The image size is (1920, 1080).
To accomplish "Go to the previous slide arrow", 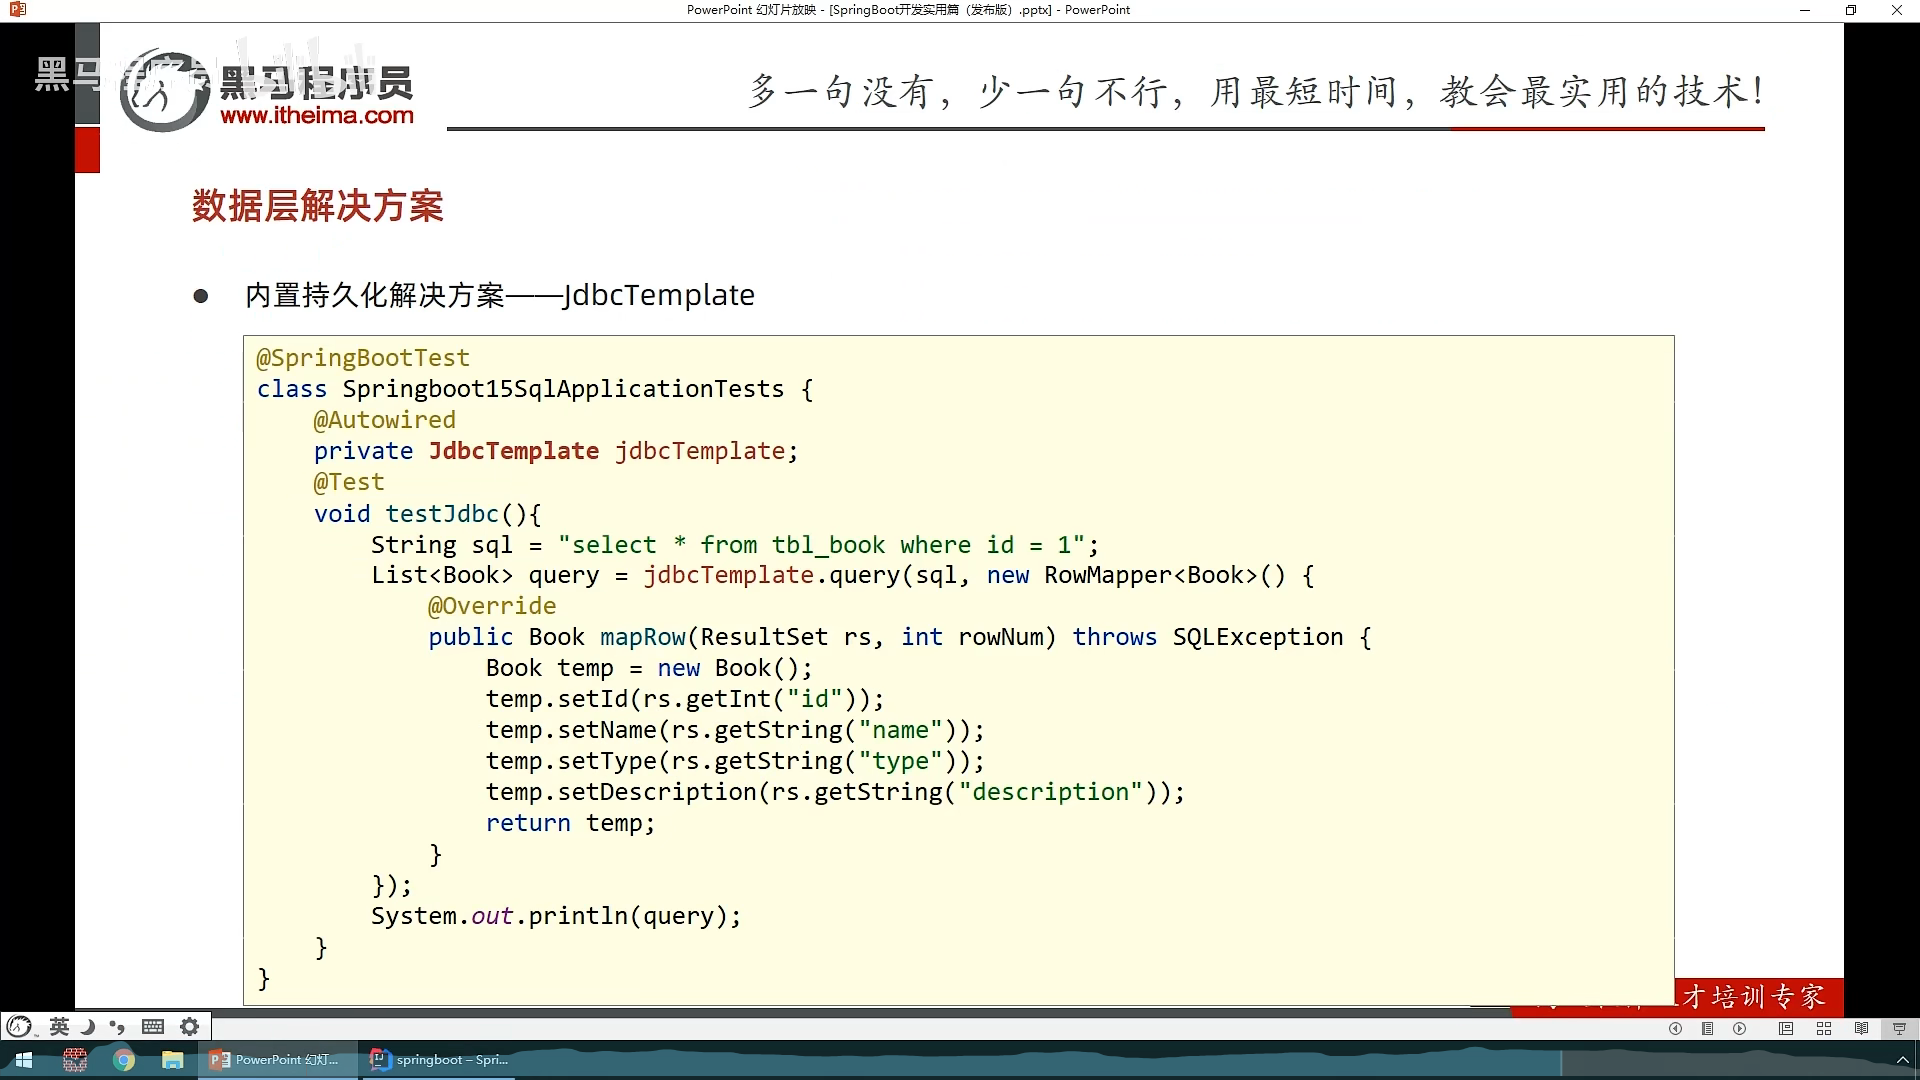I will 1675,1028.
